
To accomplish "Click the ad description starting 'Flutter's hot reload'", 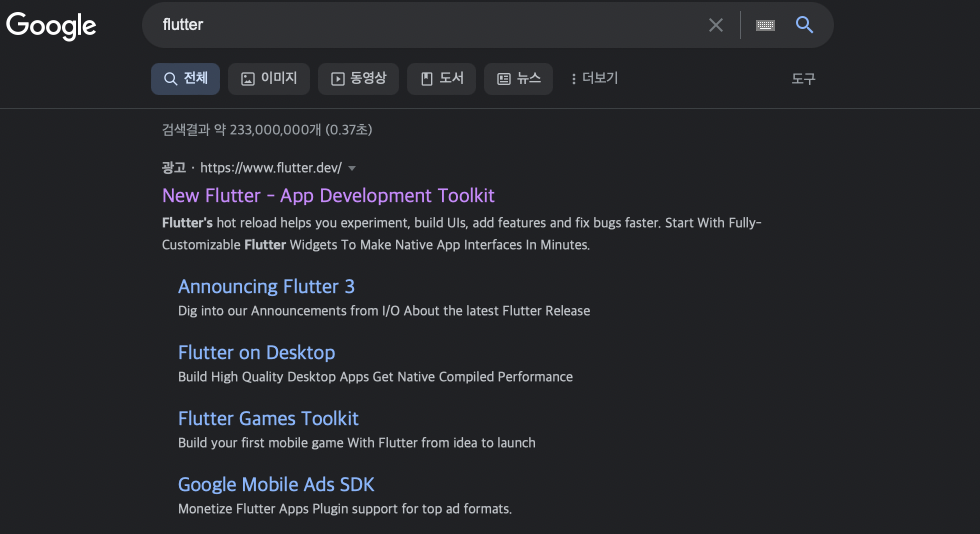I will tap(461, 234).
